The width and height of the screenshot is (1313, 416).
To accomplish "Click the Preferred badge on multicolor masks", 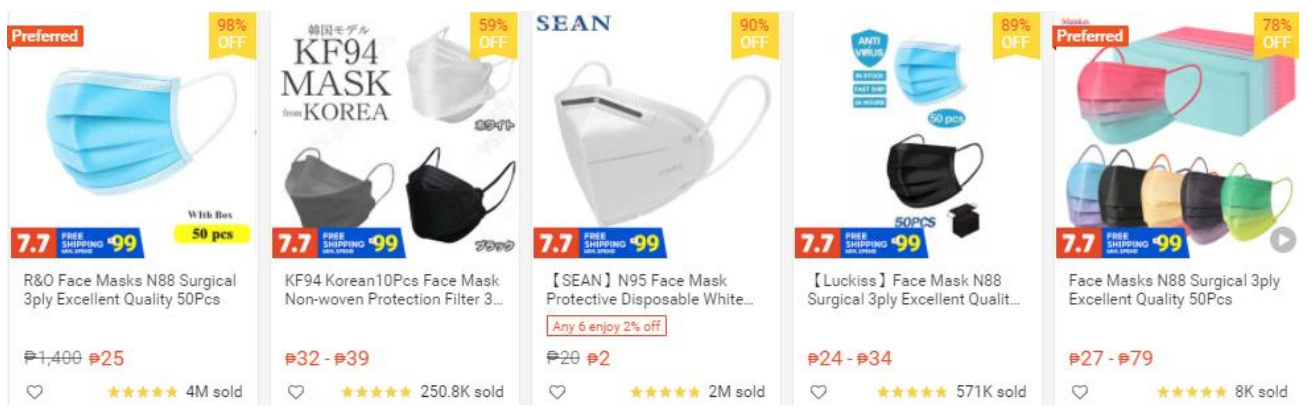I will click(x=1090, y=36).
